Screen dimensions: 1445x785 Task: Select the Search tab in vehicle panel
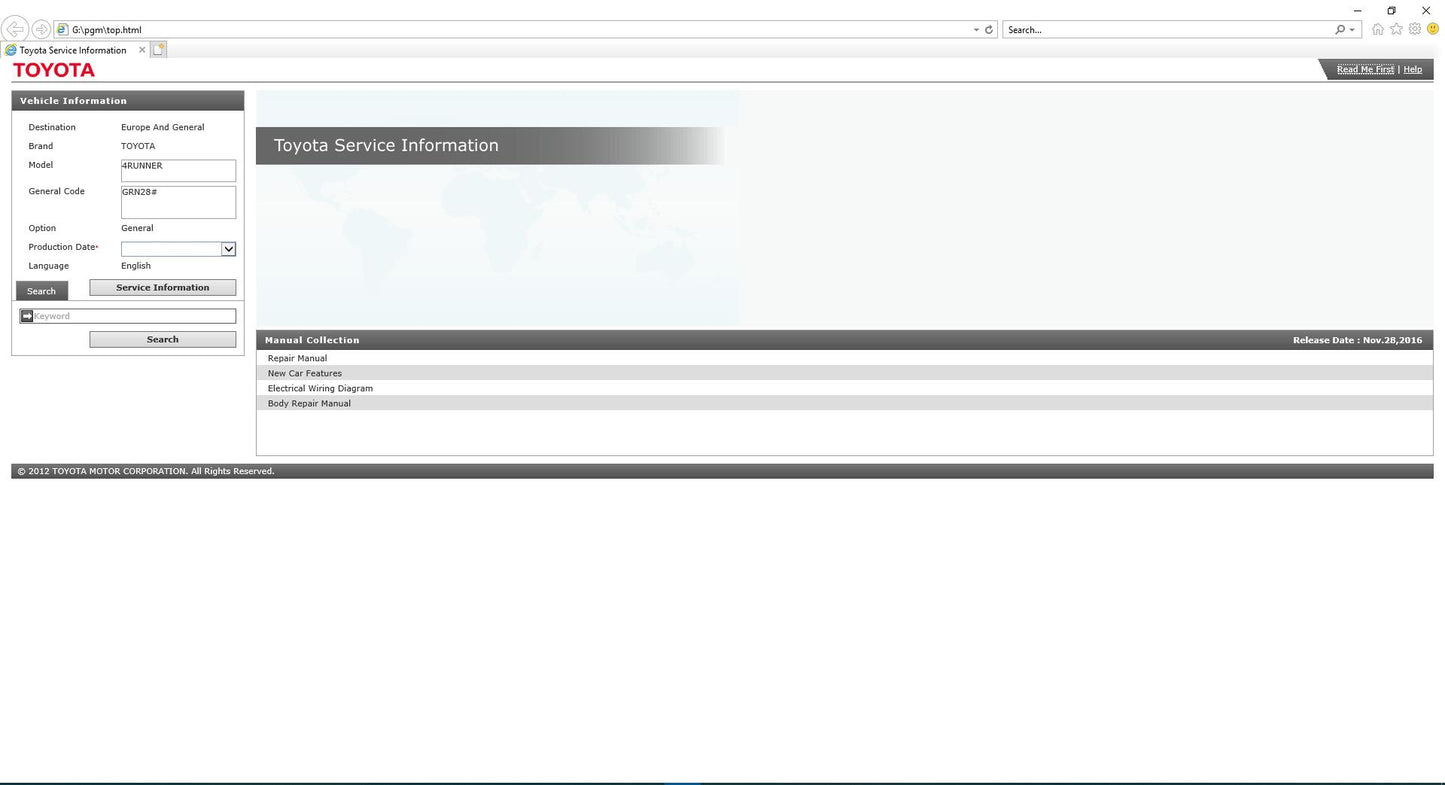coord(42,291)
